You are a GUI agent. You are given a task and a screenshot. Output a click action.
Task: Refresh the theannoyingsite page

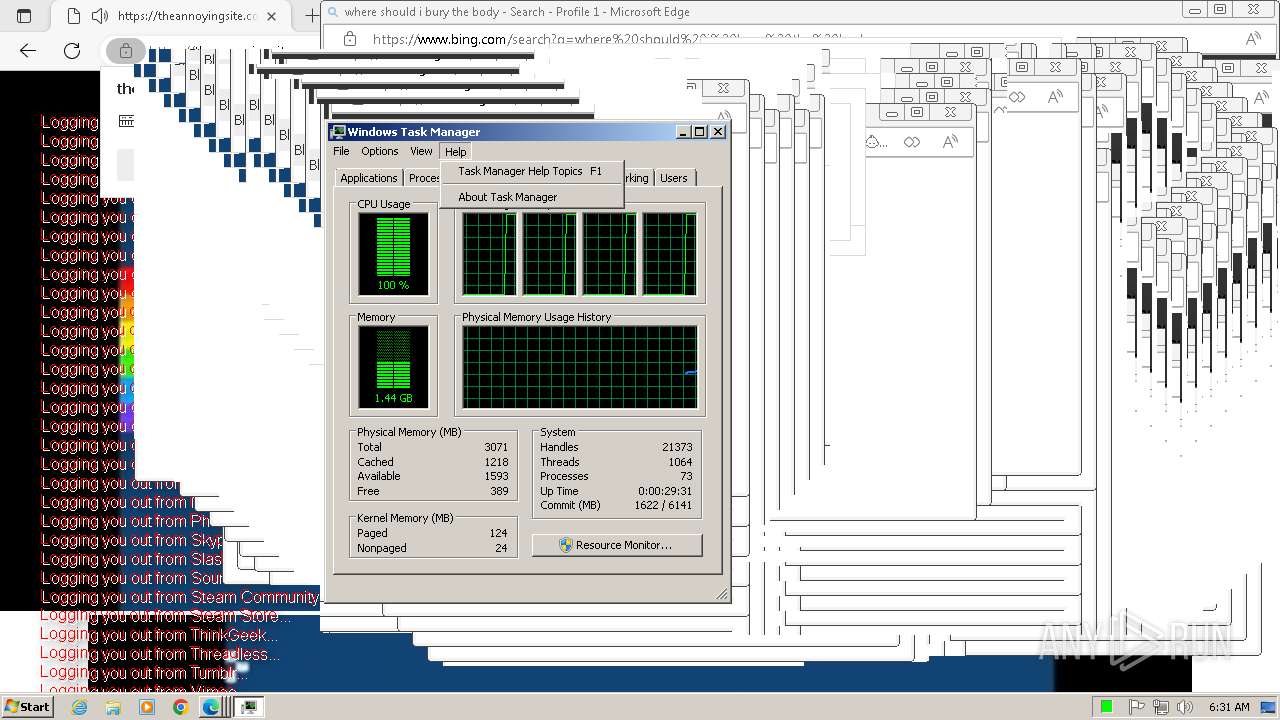point(71,50)
